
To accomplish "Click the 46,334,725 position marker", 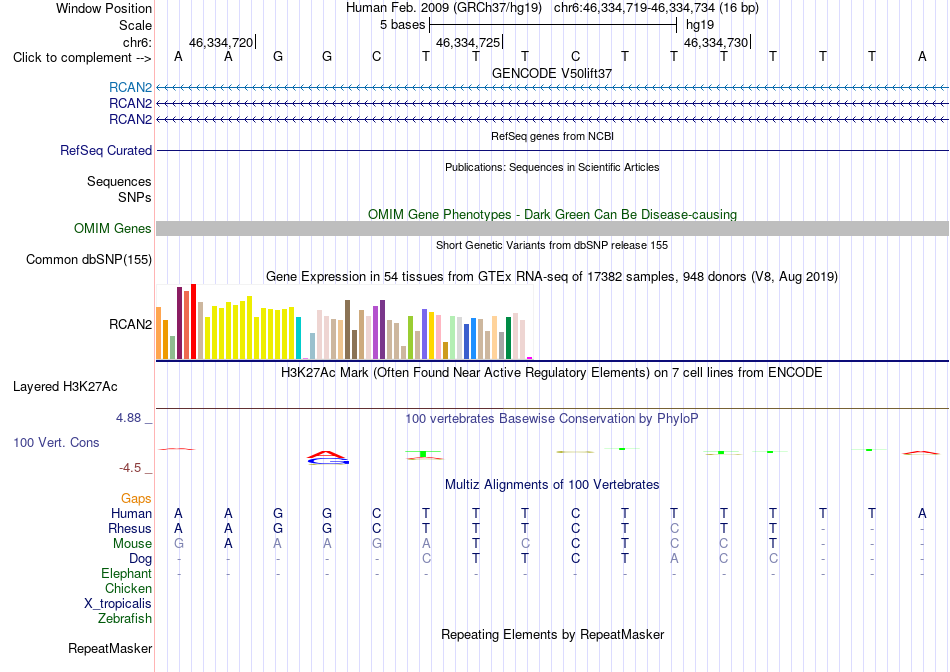I will tap(469, 42).
